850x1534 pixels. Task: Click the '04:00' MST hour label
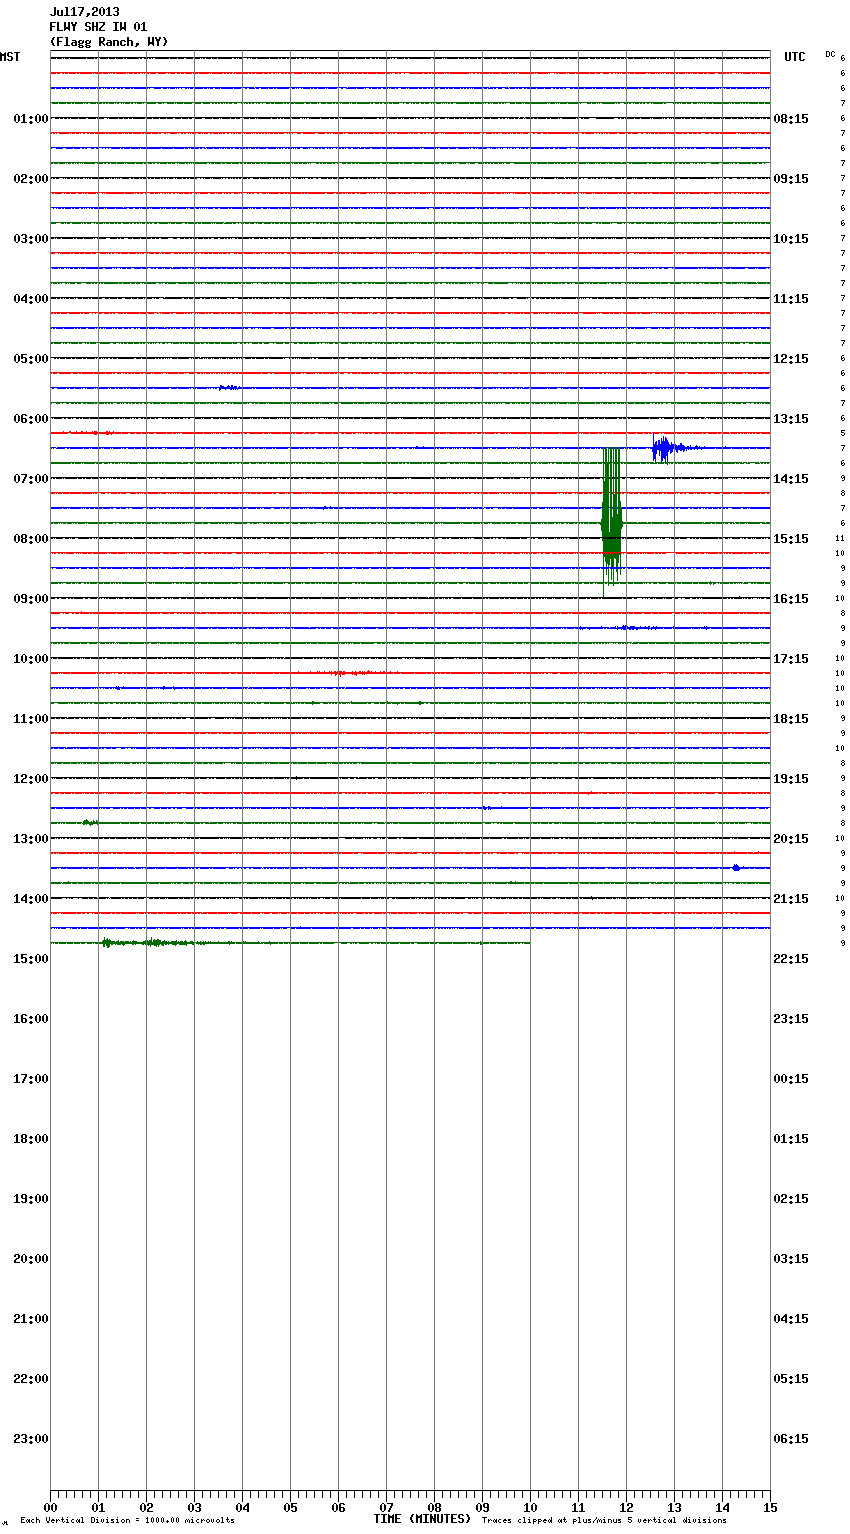tap(31, 299)
